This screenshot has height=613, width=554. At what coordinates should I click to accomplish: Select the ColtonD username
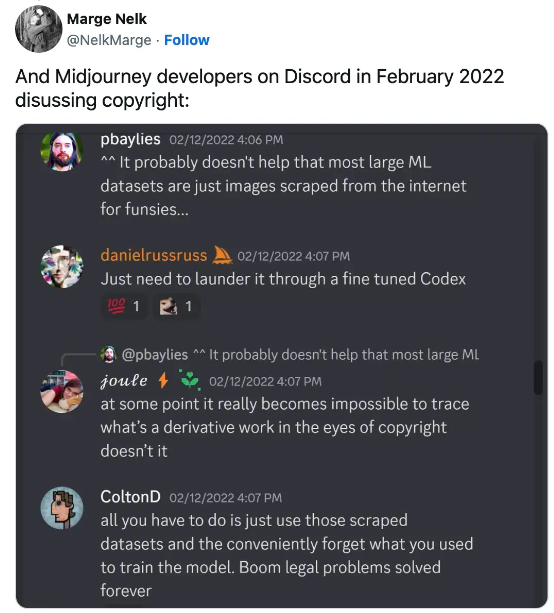click(x=130, y=497)
